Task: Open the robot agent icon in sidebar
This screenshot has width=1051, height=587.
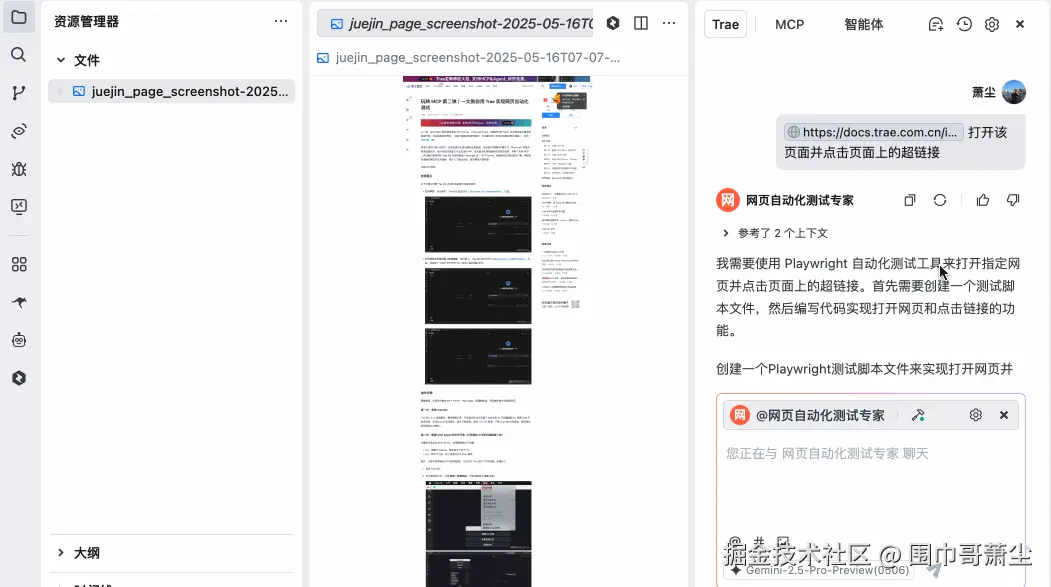Action: [19, 340]
